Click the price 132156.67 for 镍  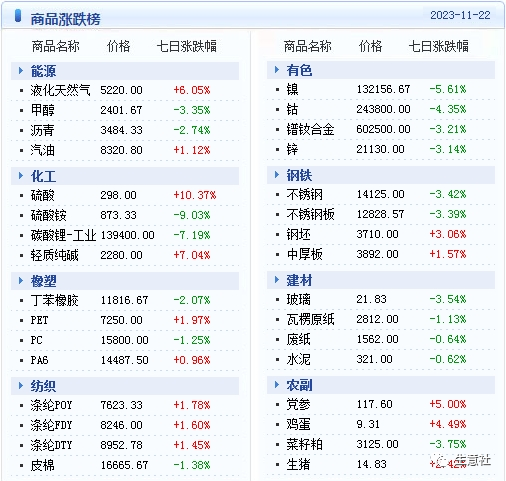coord(383,89)
